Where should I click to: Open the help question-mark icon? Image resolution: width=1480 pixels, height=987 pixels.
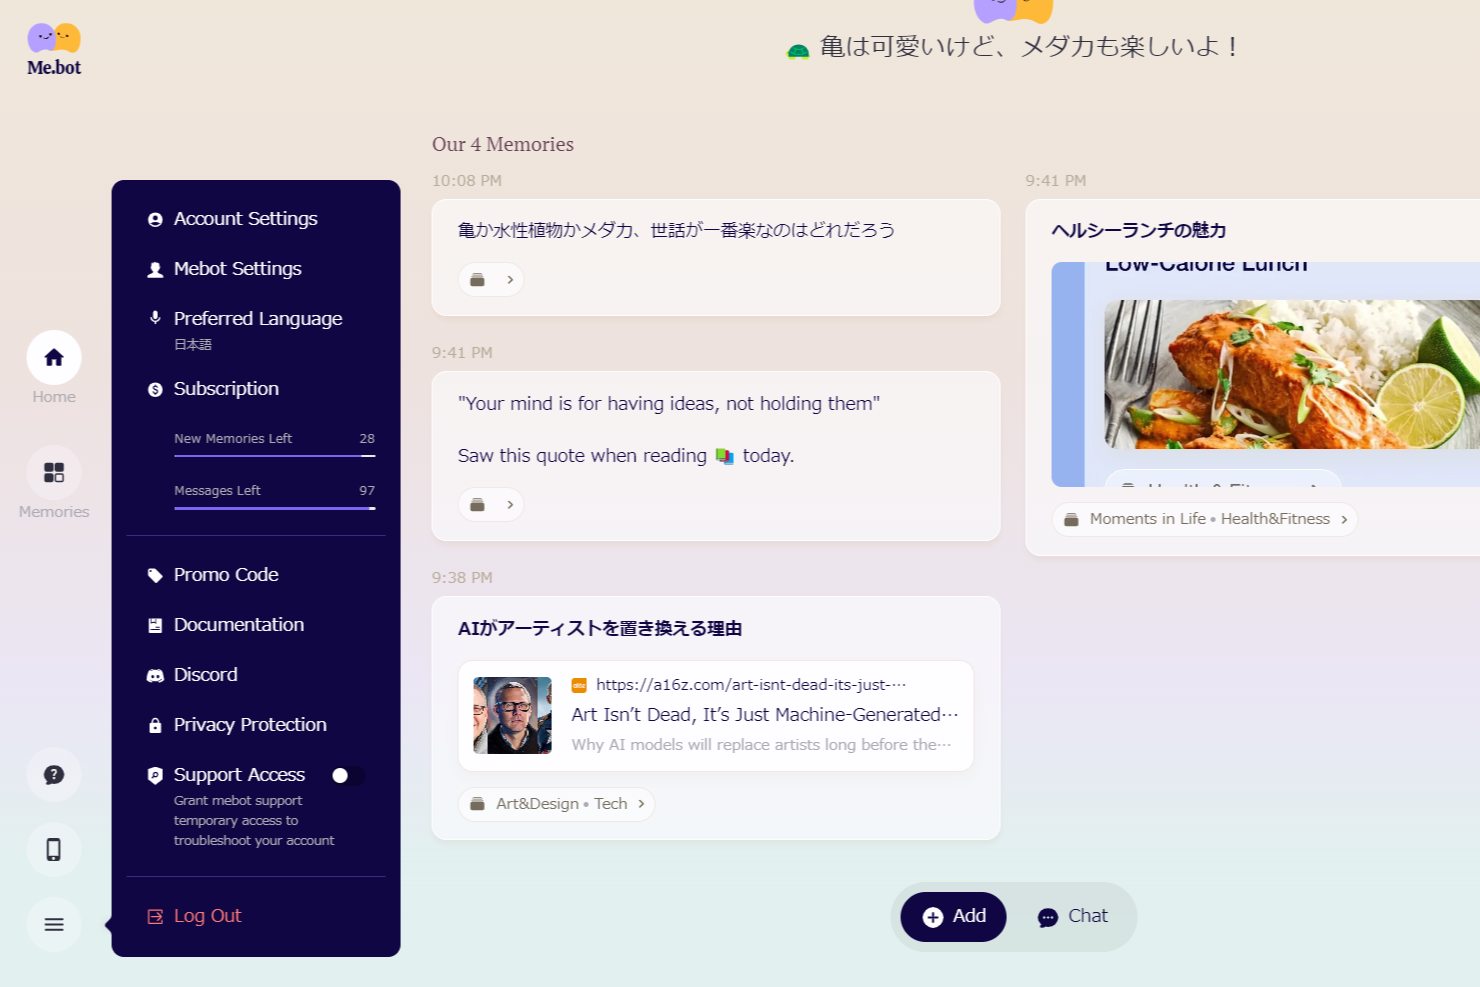pos(53,775)
